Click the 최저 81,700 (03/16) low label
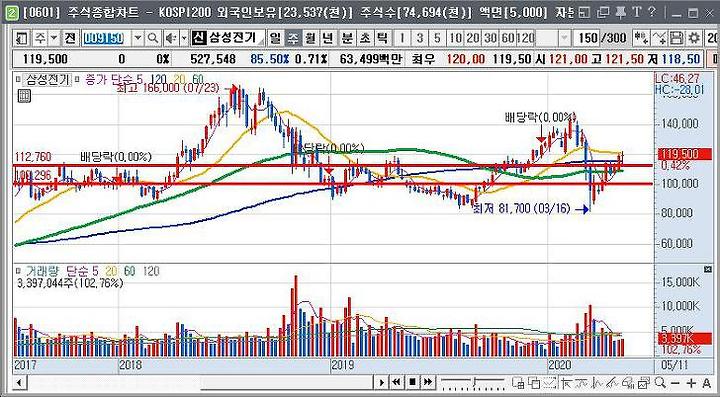 point(522,209)
